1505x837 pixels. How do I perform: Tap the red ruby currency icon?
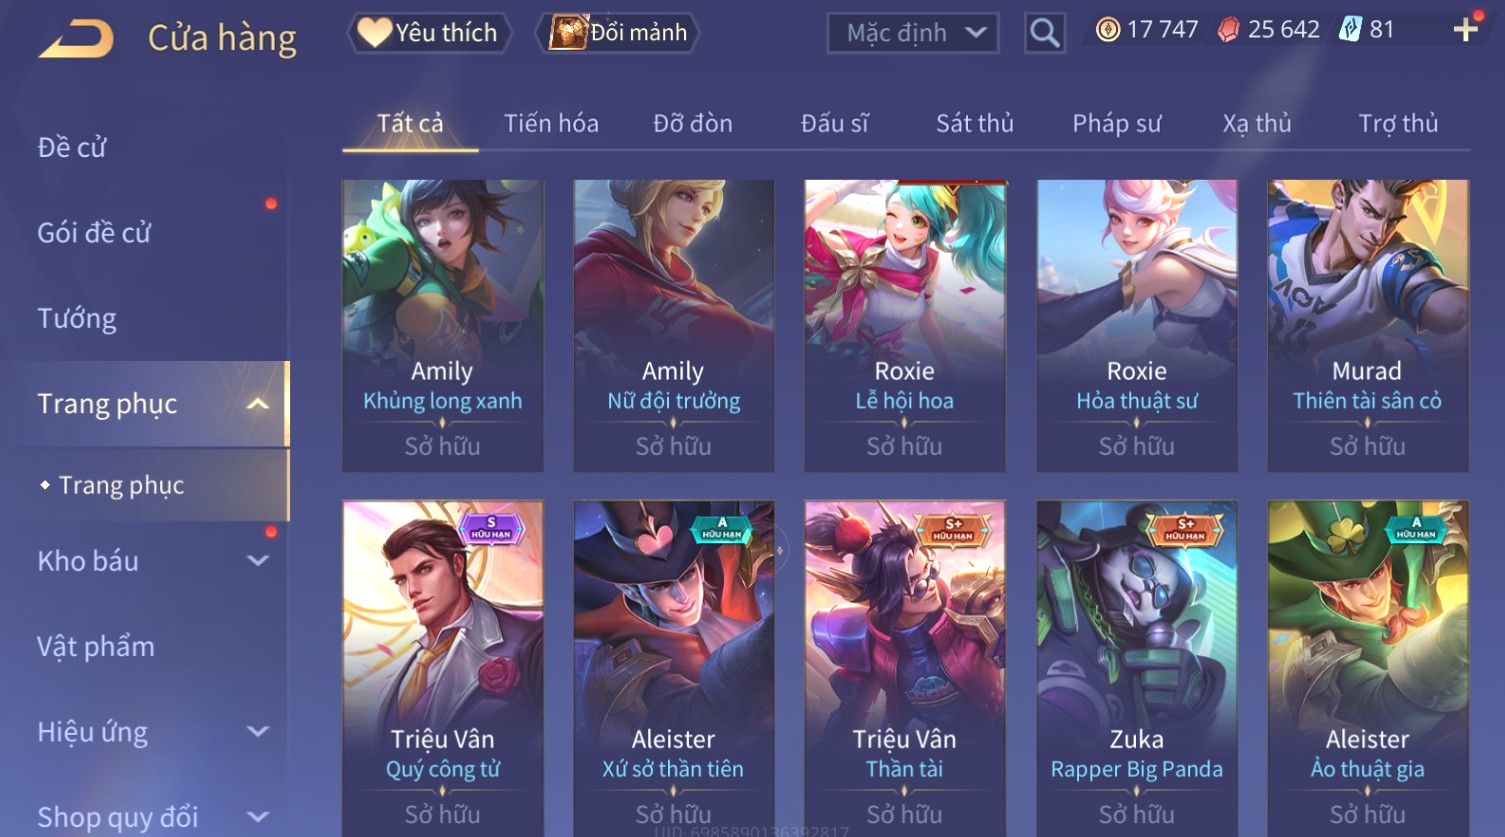click(x=1228, y=30)
